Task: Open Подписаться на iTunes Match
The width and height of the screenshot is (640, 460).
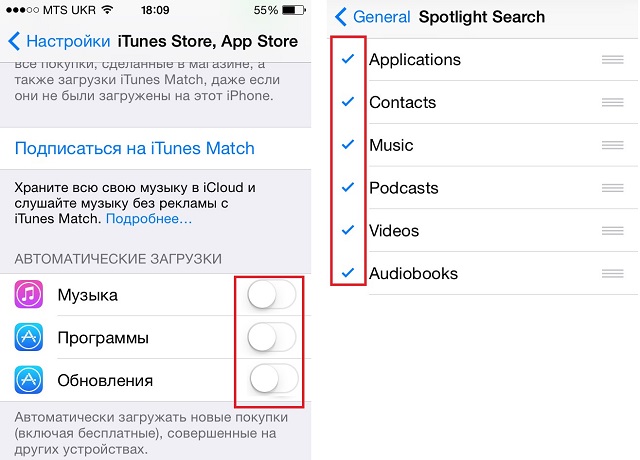Action: click(x=135, y=148)
